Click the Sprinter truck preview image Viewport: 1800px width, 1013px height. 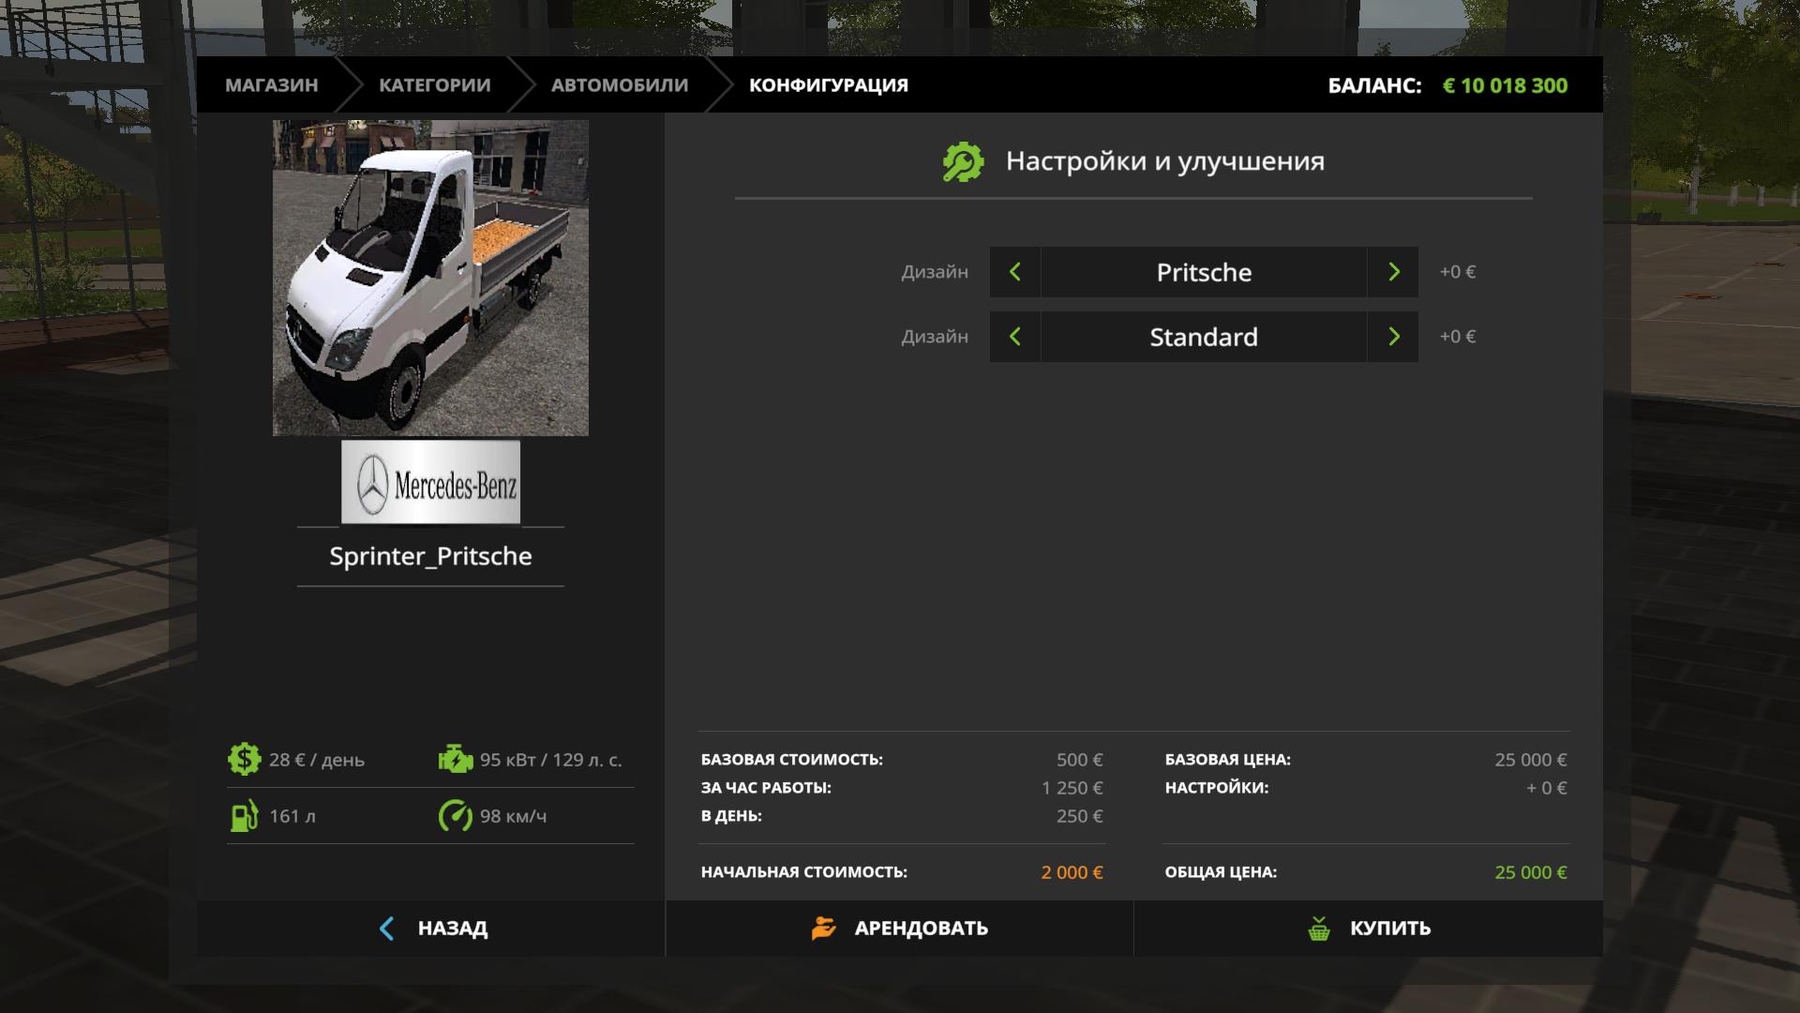point(430,278)
